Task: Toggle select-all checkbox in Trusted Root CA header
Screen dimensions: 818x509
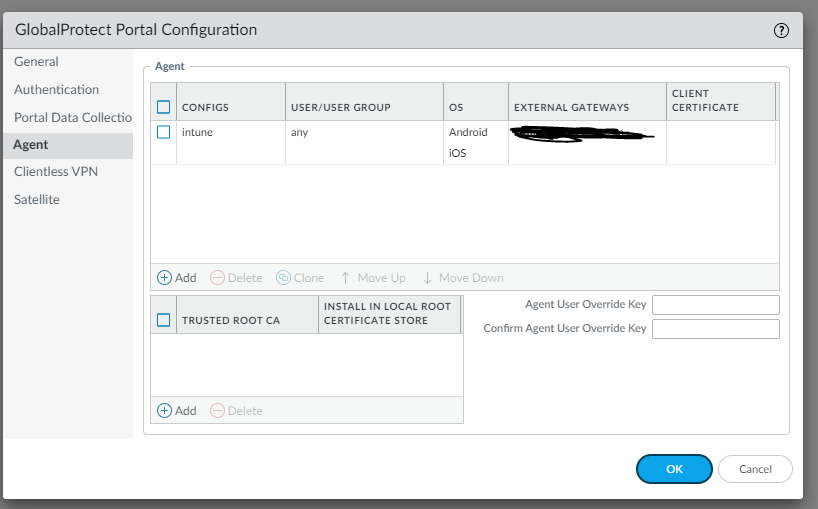Action: (164, 321)
